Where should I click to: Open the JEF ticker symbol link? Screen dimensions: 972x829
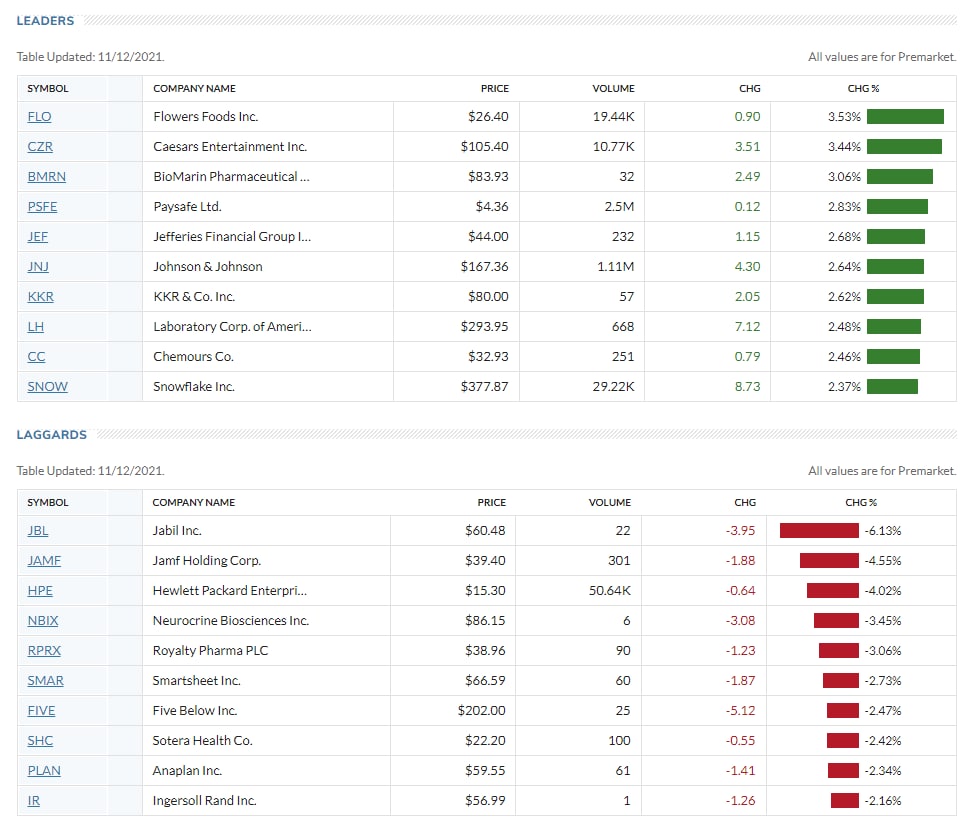[37, 236]
